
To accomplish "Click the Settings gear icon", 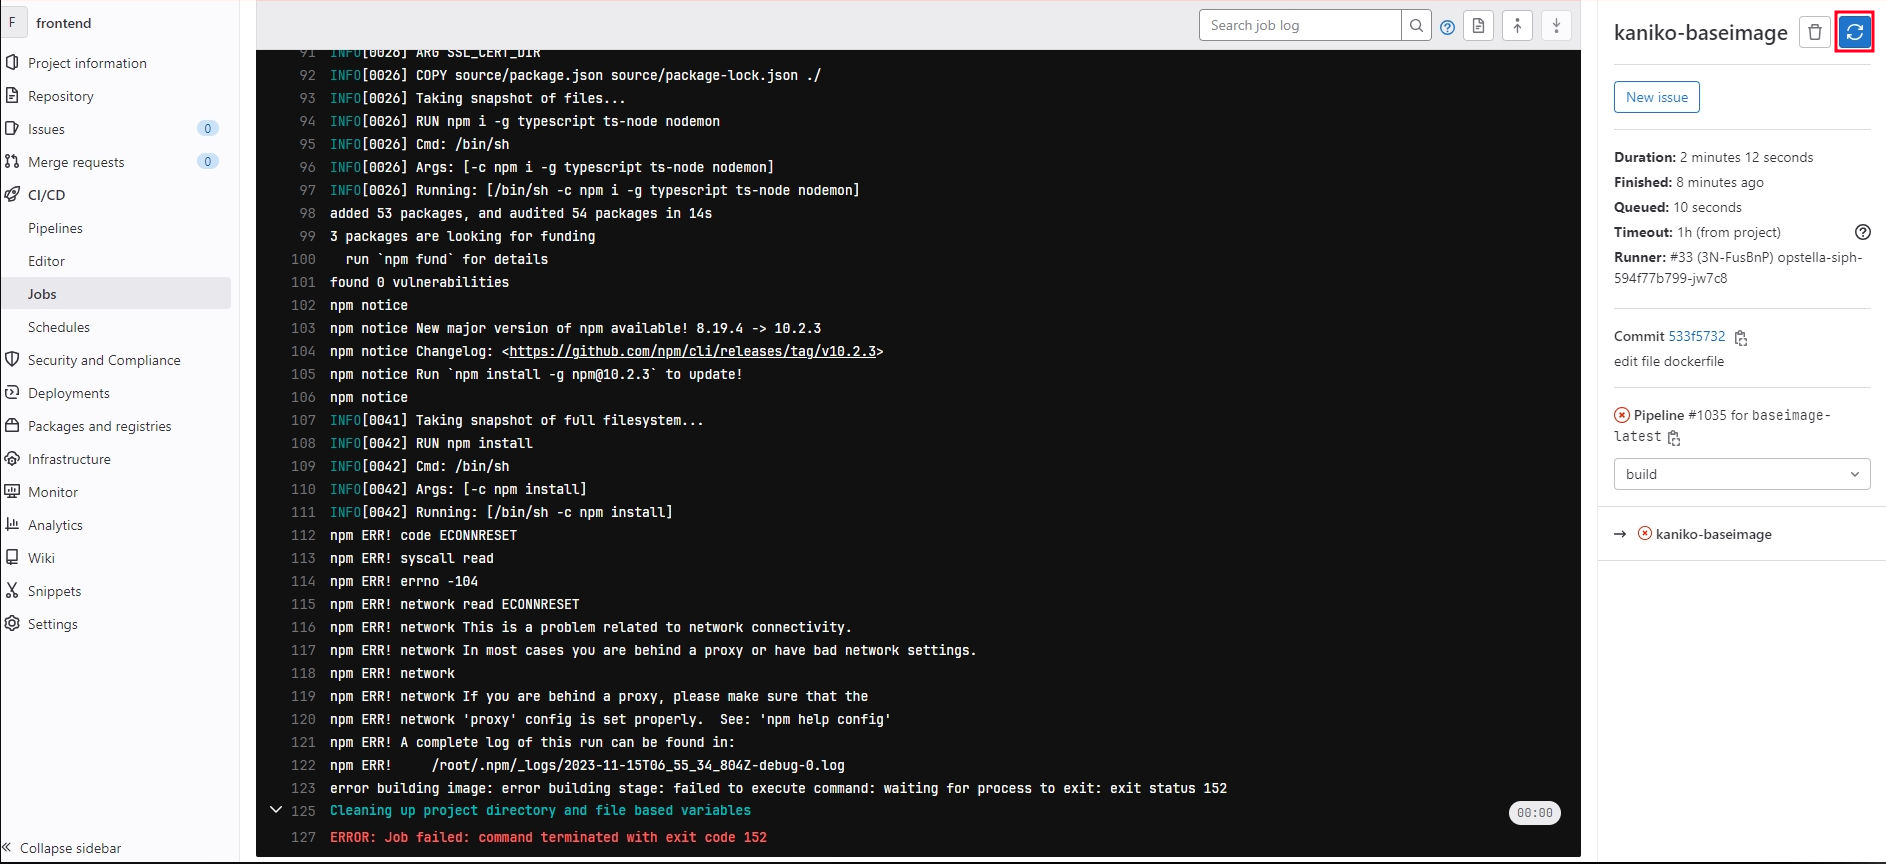I will (12, 623).
